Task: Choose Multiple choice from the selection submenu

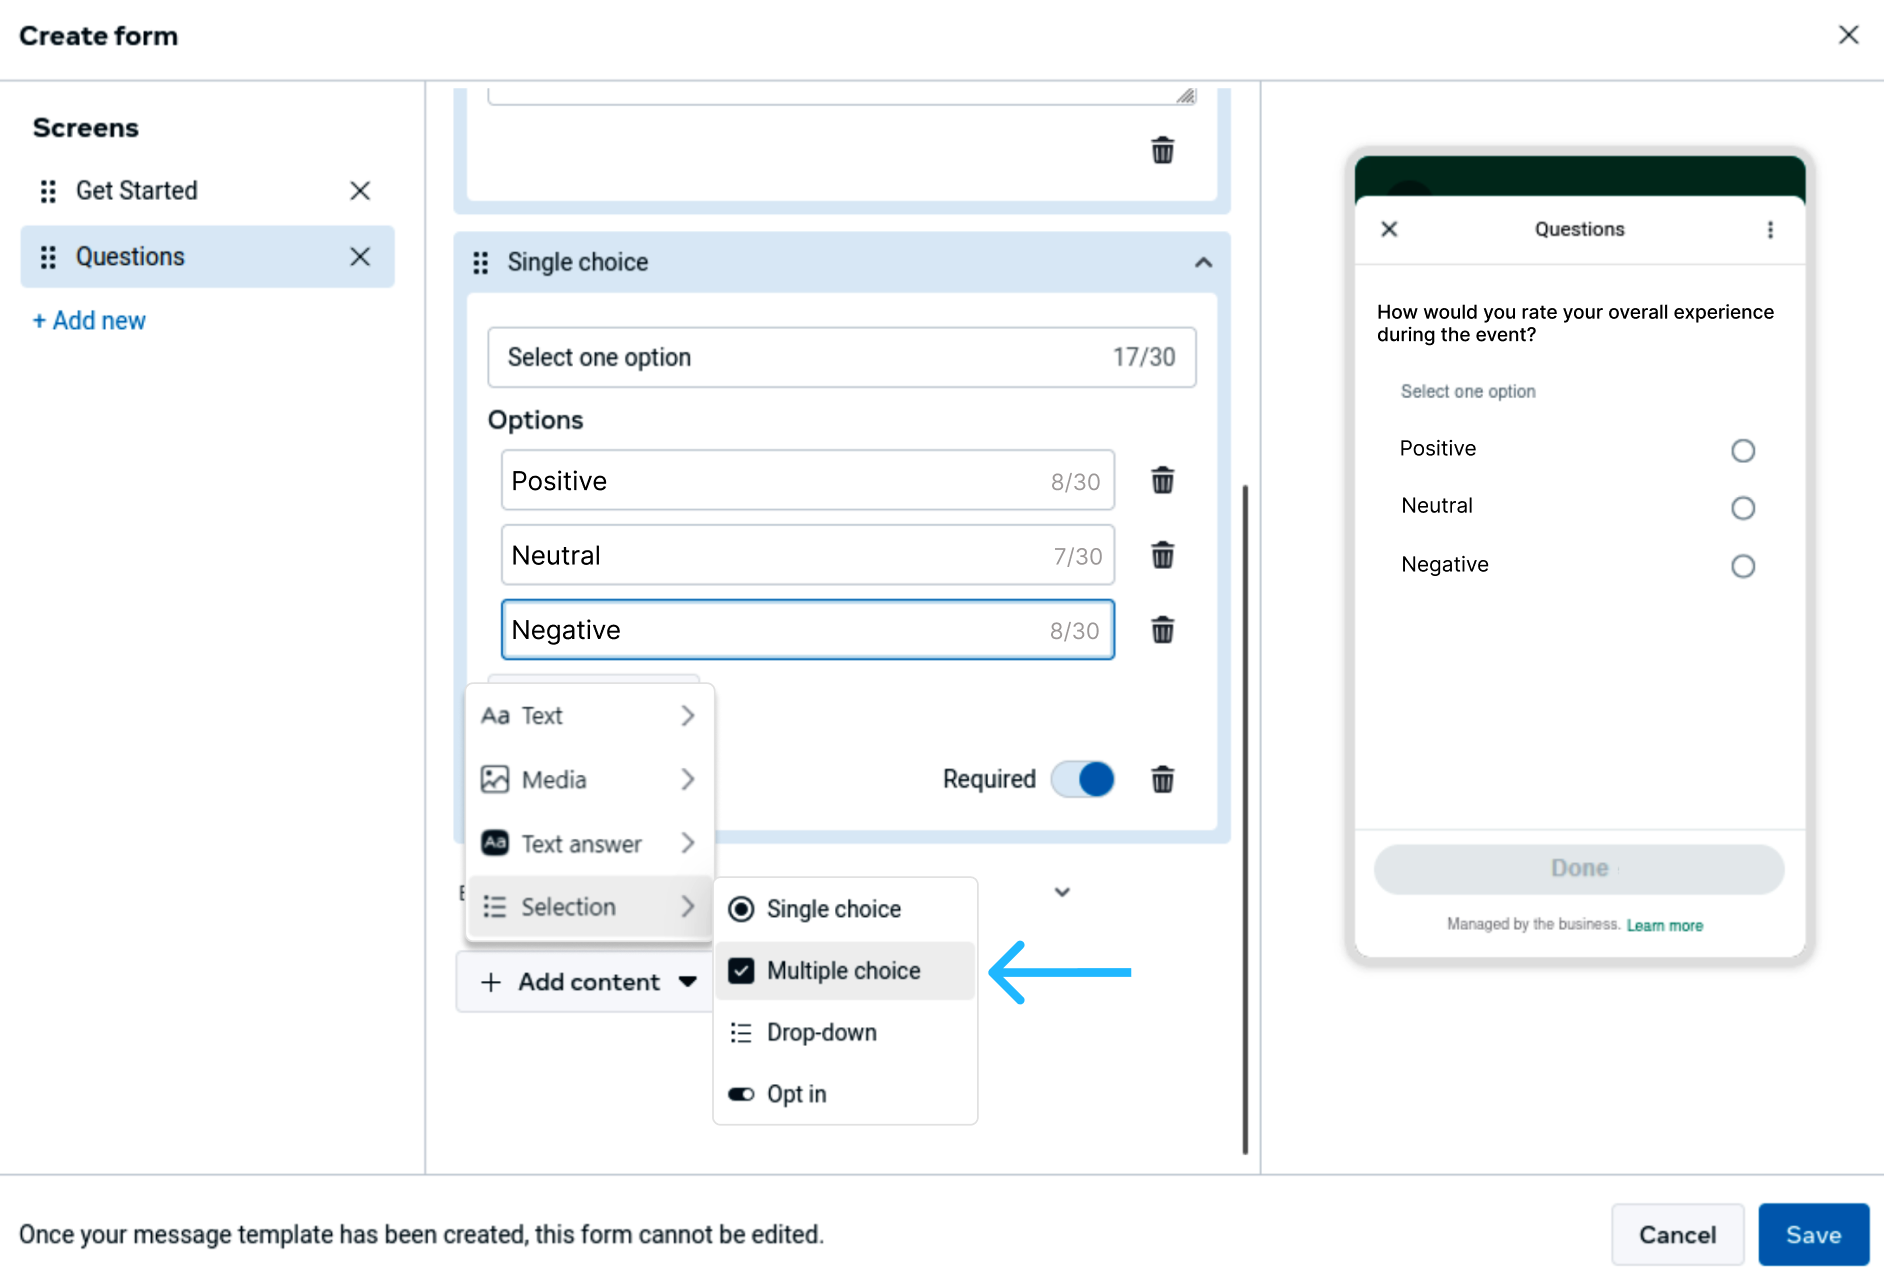Action: pyautogui.click(x=845, y=971)
